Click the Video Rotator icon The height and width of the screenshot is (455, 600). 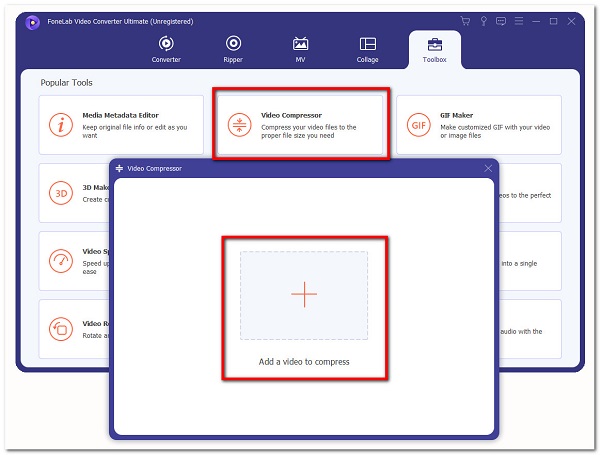[61, 329]
